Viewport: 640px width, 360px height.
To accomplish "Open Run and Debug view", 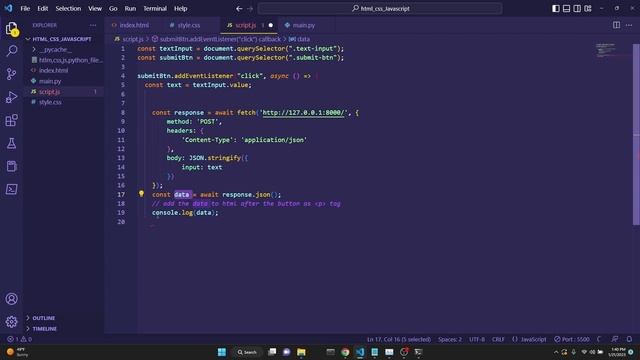I will [x=11, y=97].
